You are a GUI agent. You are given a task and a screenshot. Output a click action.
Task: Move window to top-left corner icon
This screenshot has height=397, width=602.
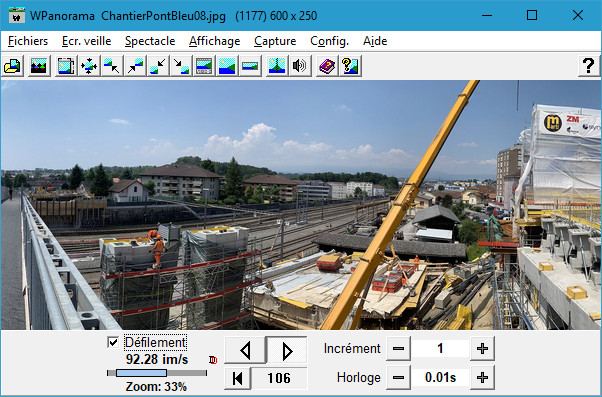[x=112, y=66]
